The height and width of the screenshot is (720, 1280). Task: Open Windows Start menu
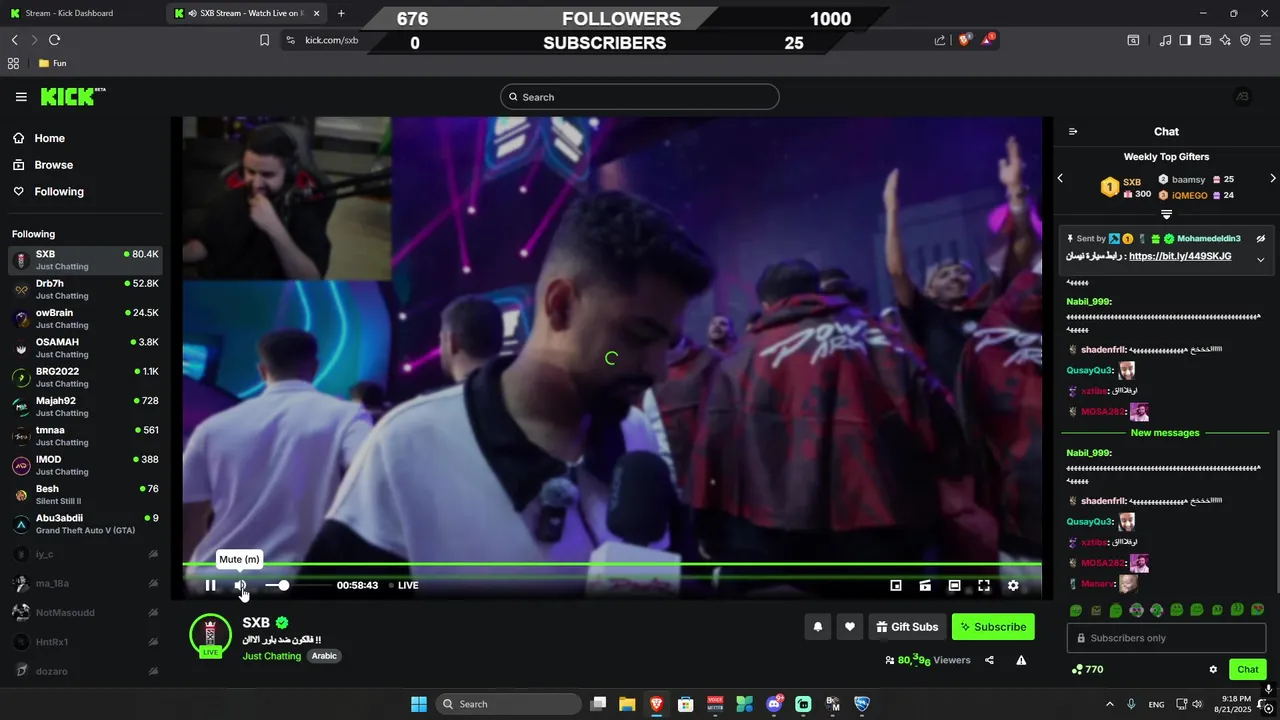click(418, 704)
